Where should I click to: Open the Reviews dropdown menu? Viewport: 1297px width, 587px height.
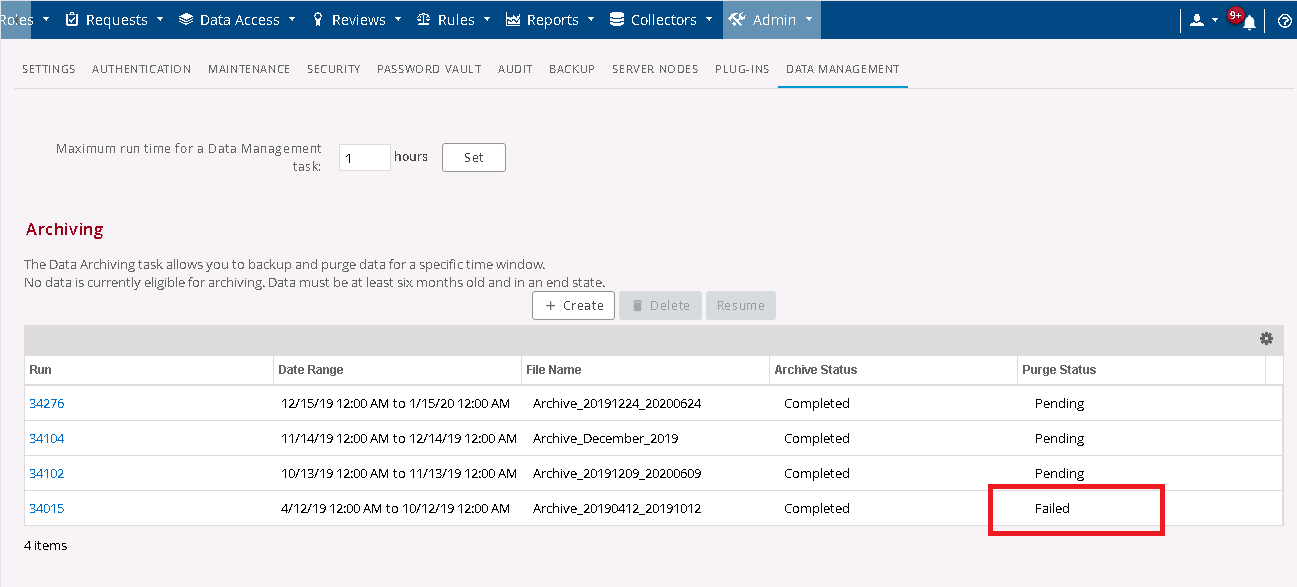pyautogui.click(x=357, y=20)
